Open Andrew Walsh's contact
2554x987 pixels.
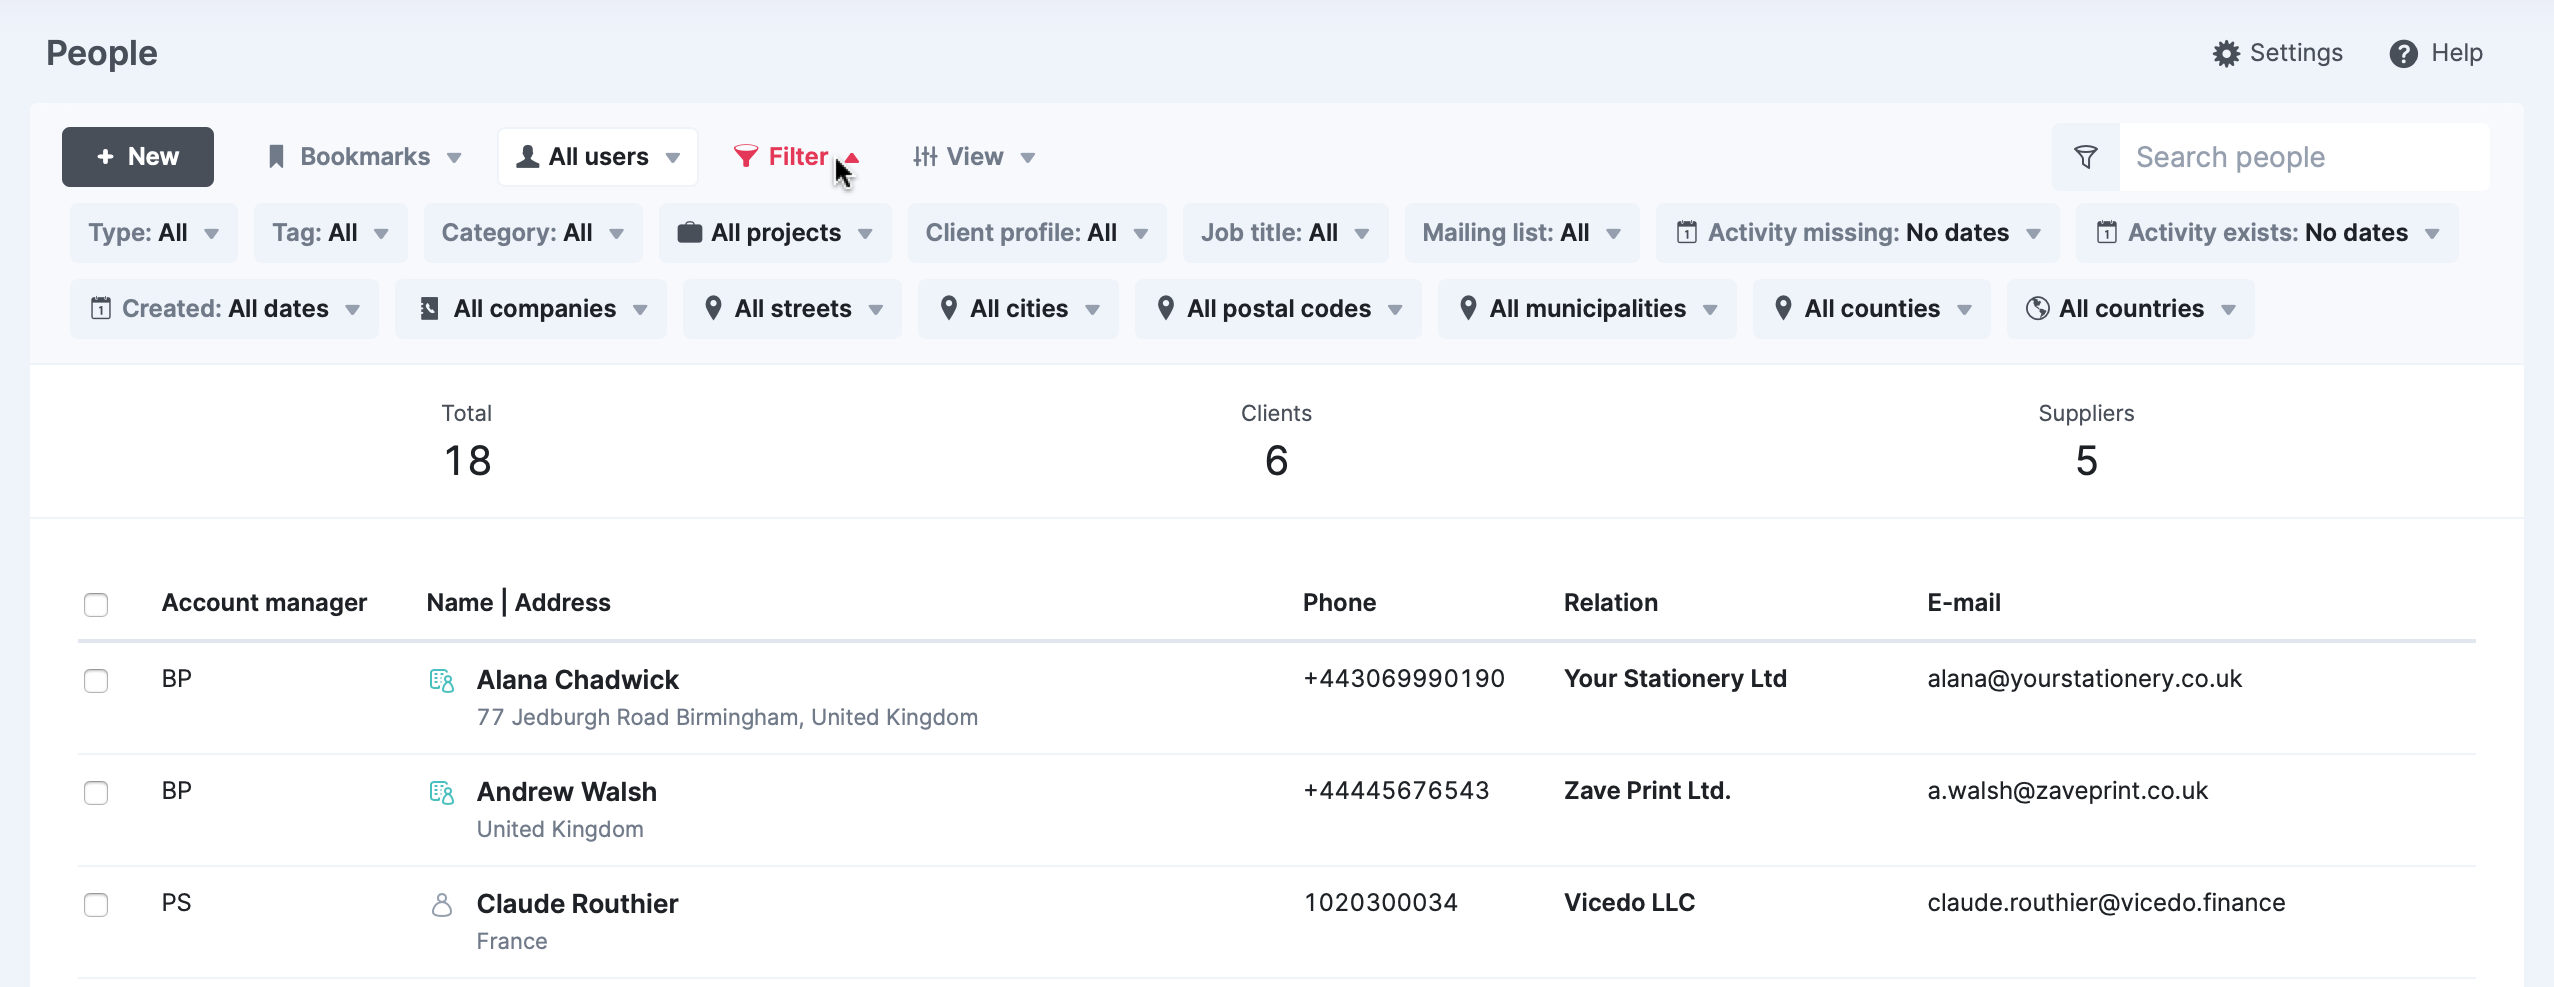567,792
